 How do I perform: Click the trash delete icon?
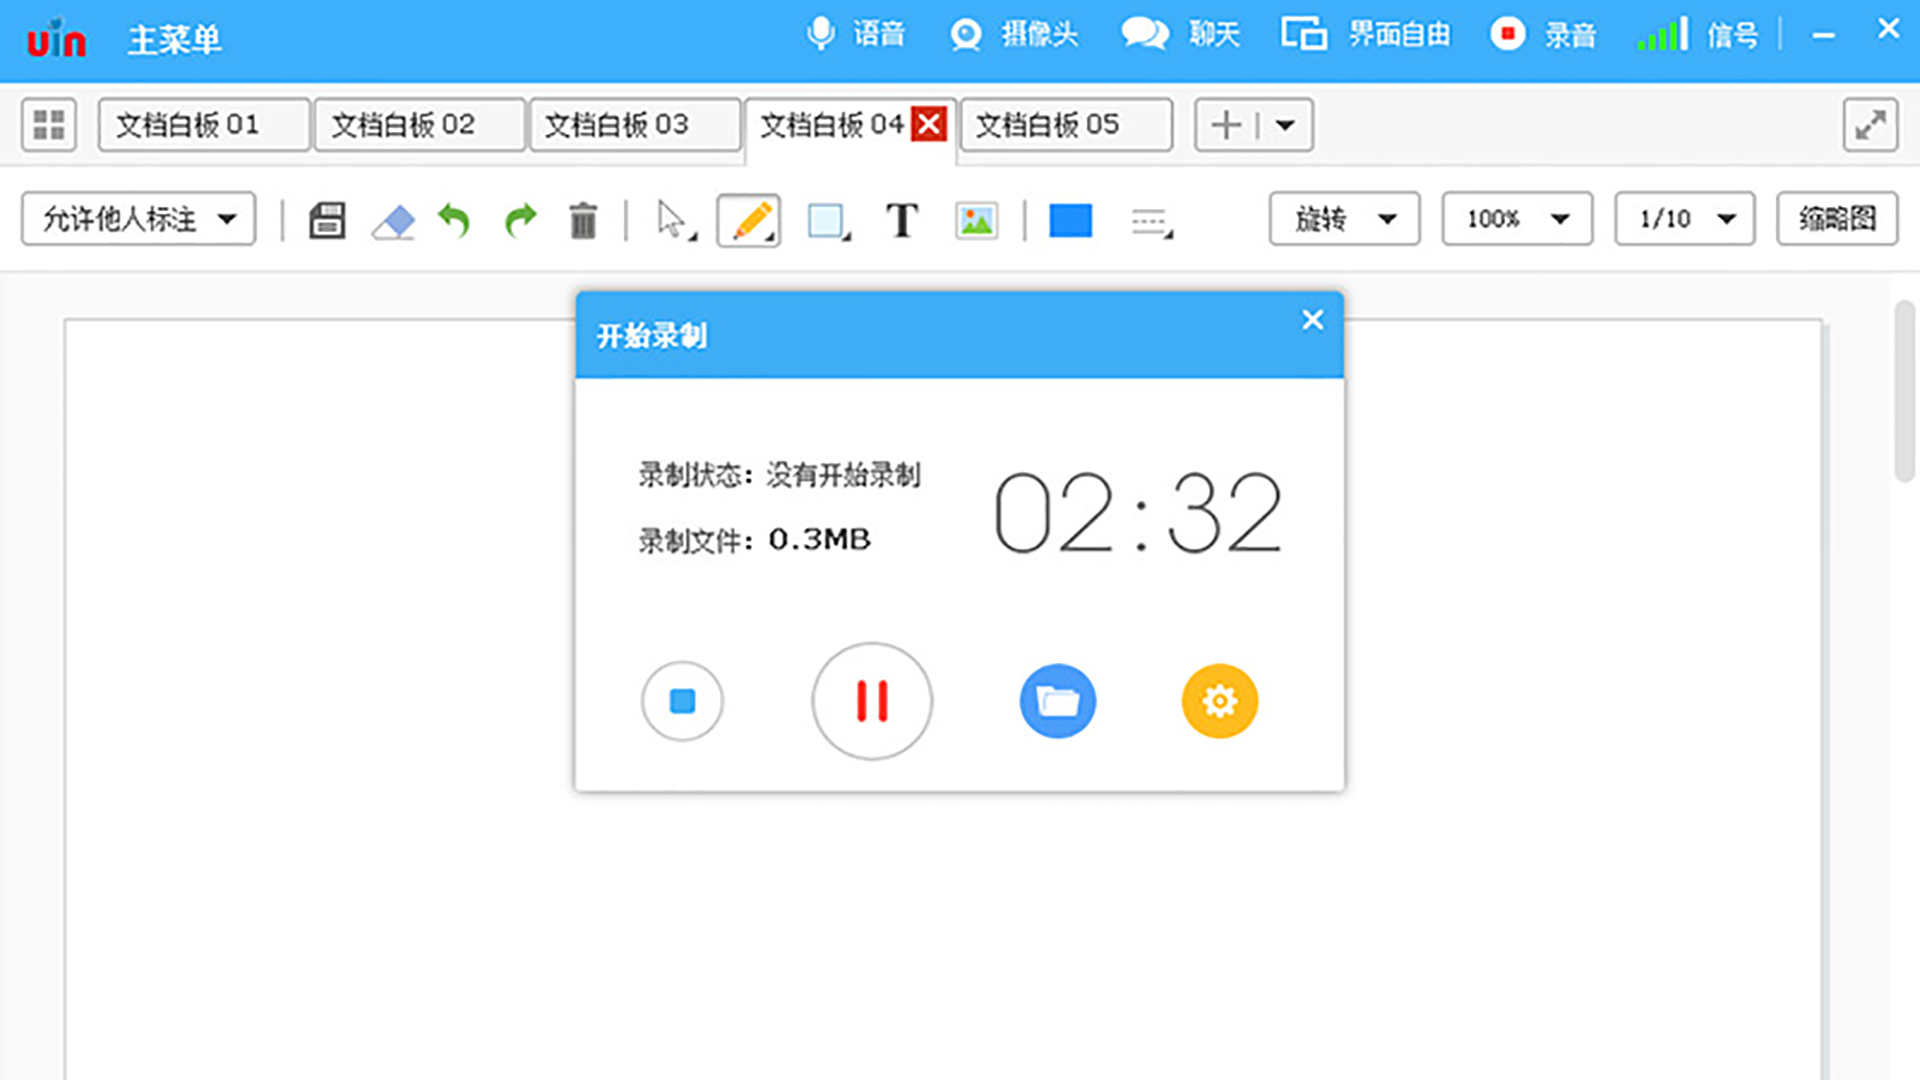tap(583, 220)
